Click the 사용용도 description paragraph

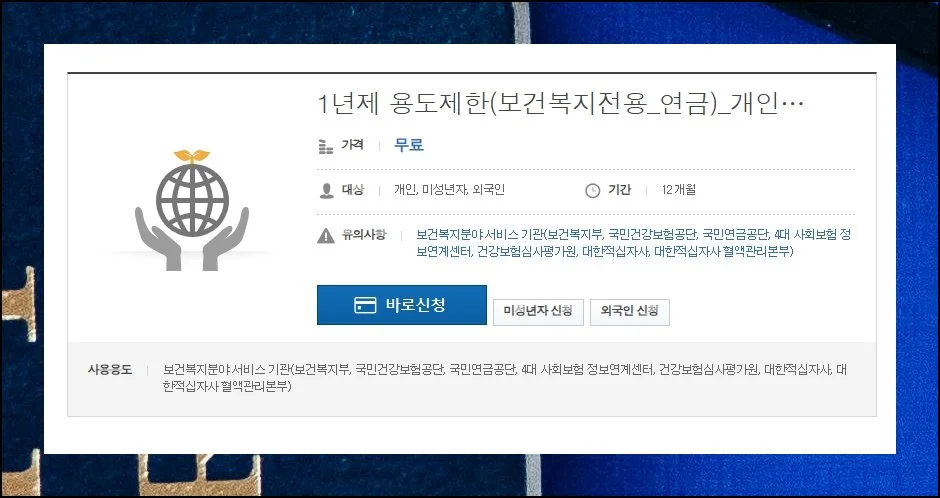(505, 378)
